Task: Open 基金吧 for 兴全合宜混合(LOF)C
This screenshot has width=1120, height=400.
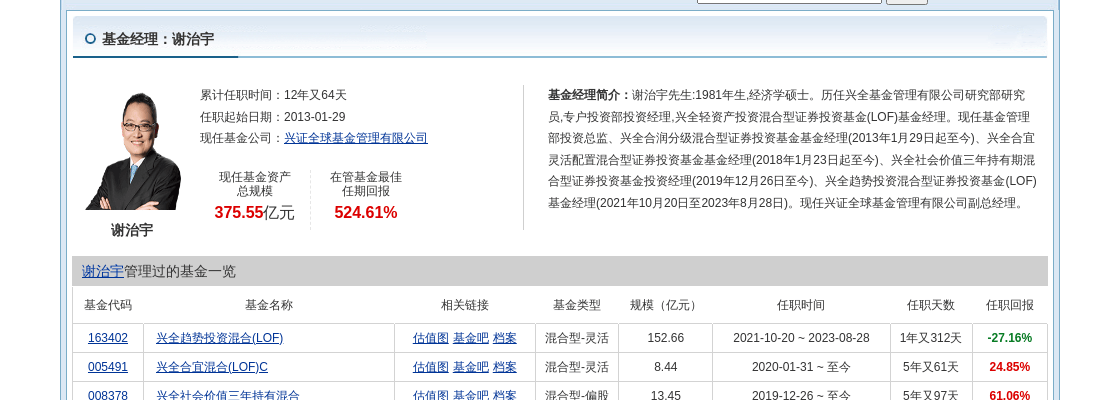Action: click(x=471, y=367)
